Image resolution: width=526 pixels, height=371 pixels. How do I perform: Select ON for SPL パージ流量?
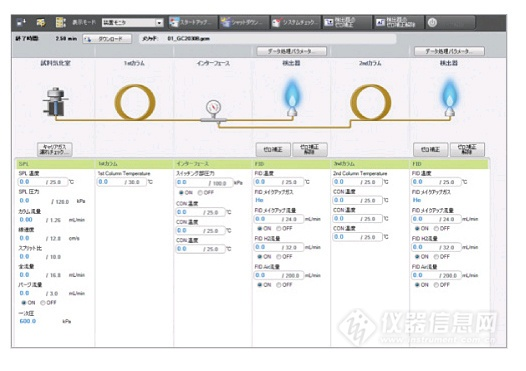[24, 303]
